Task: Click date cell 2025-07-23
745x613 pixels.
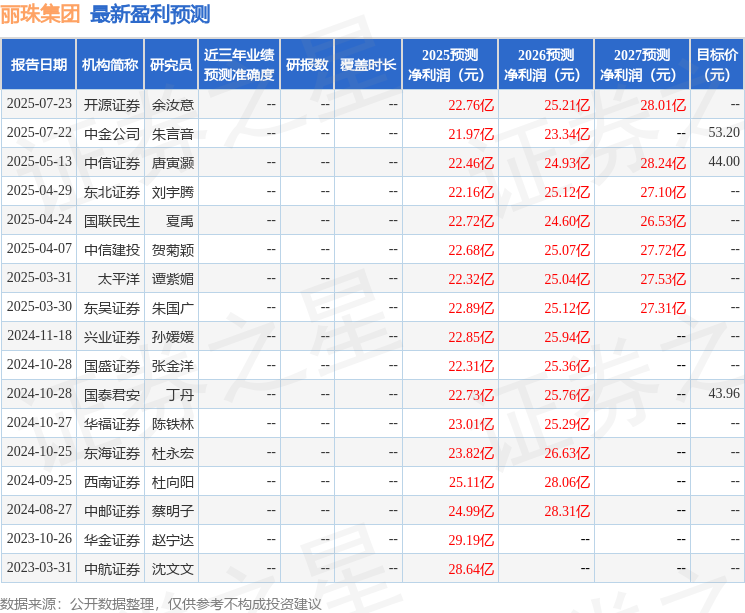Action: 39,104
